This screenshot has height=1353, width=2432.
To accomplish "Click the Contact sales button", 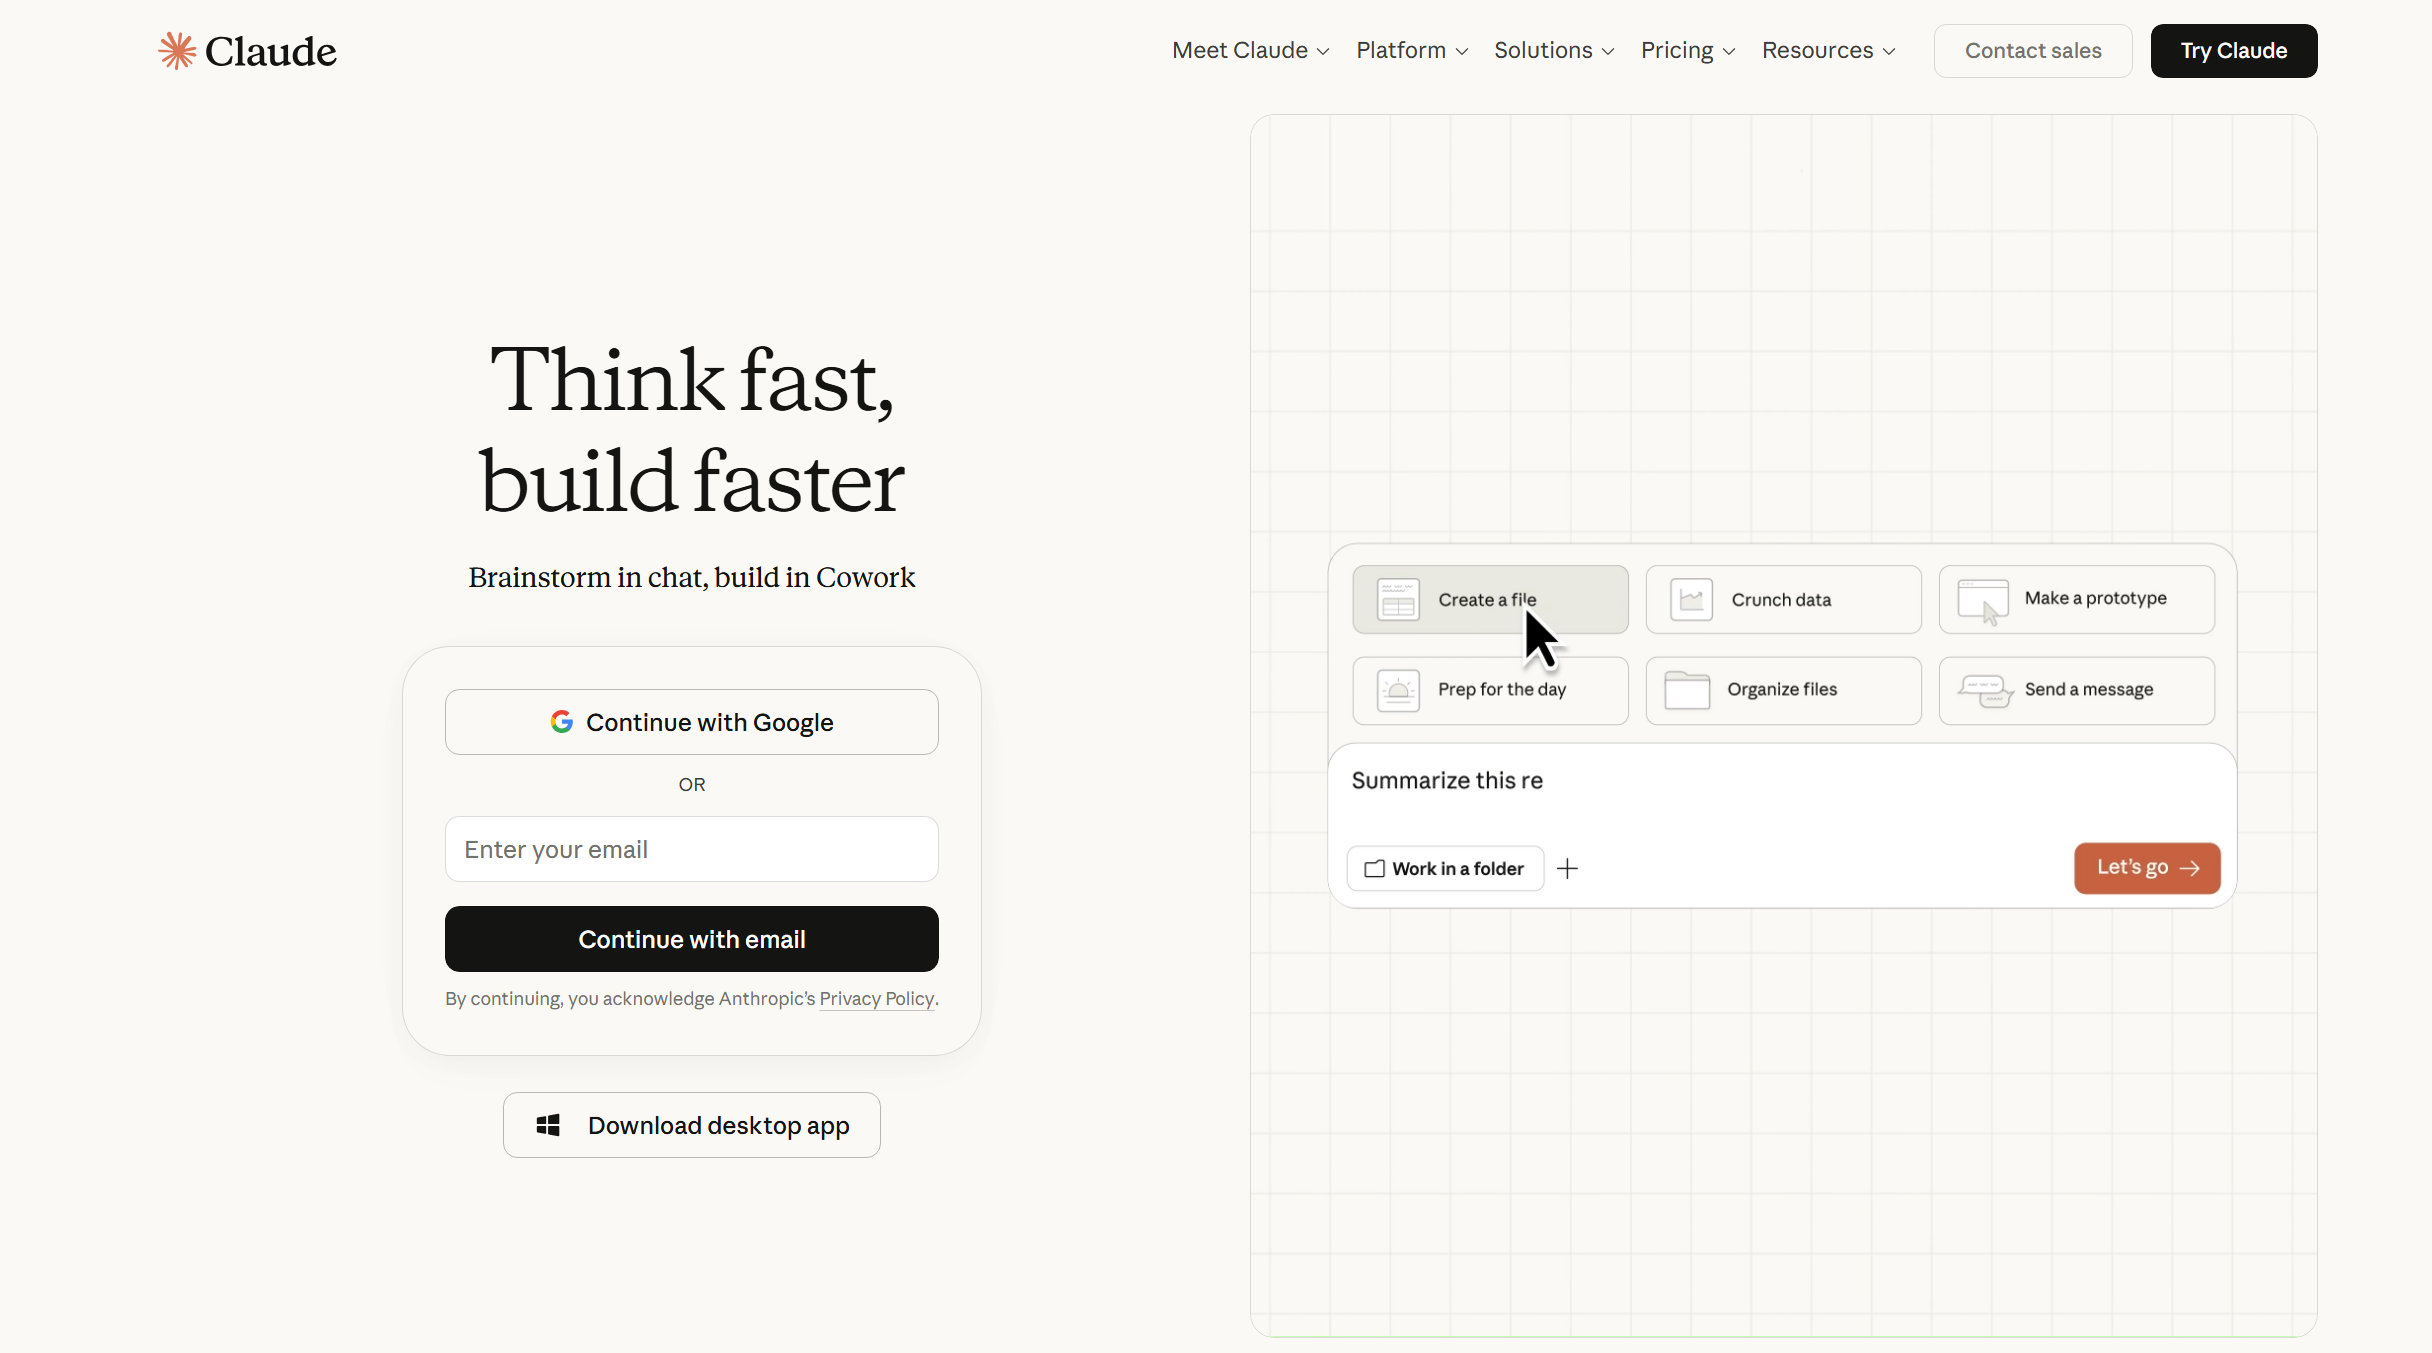I will 2033,50.
